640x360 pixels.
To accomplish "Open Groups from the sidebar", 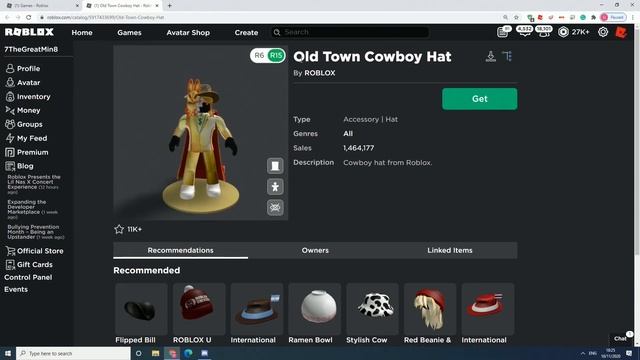I will (x=24, y=124).
